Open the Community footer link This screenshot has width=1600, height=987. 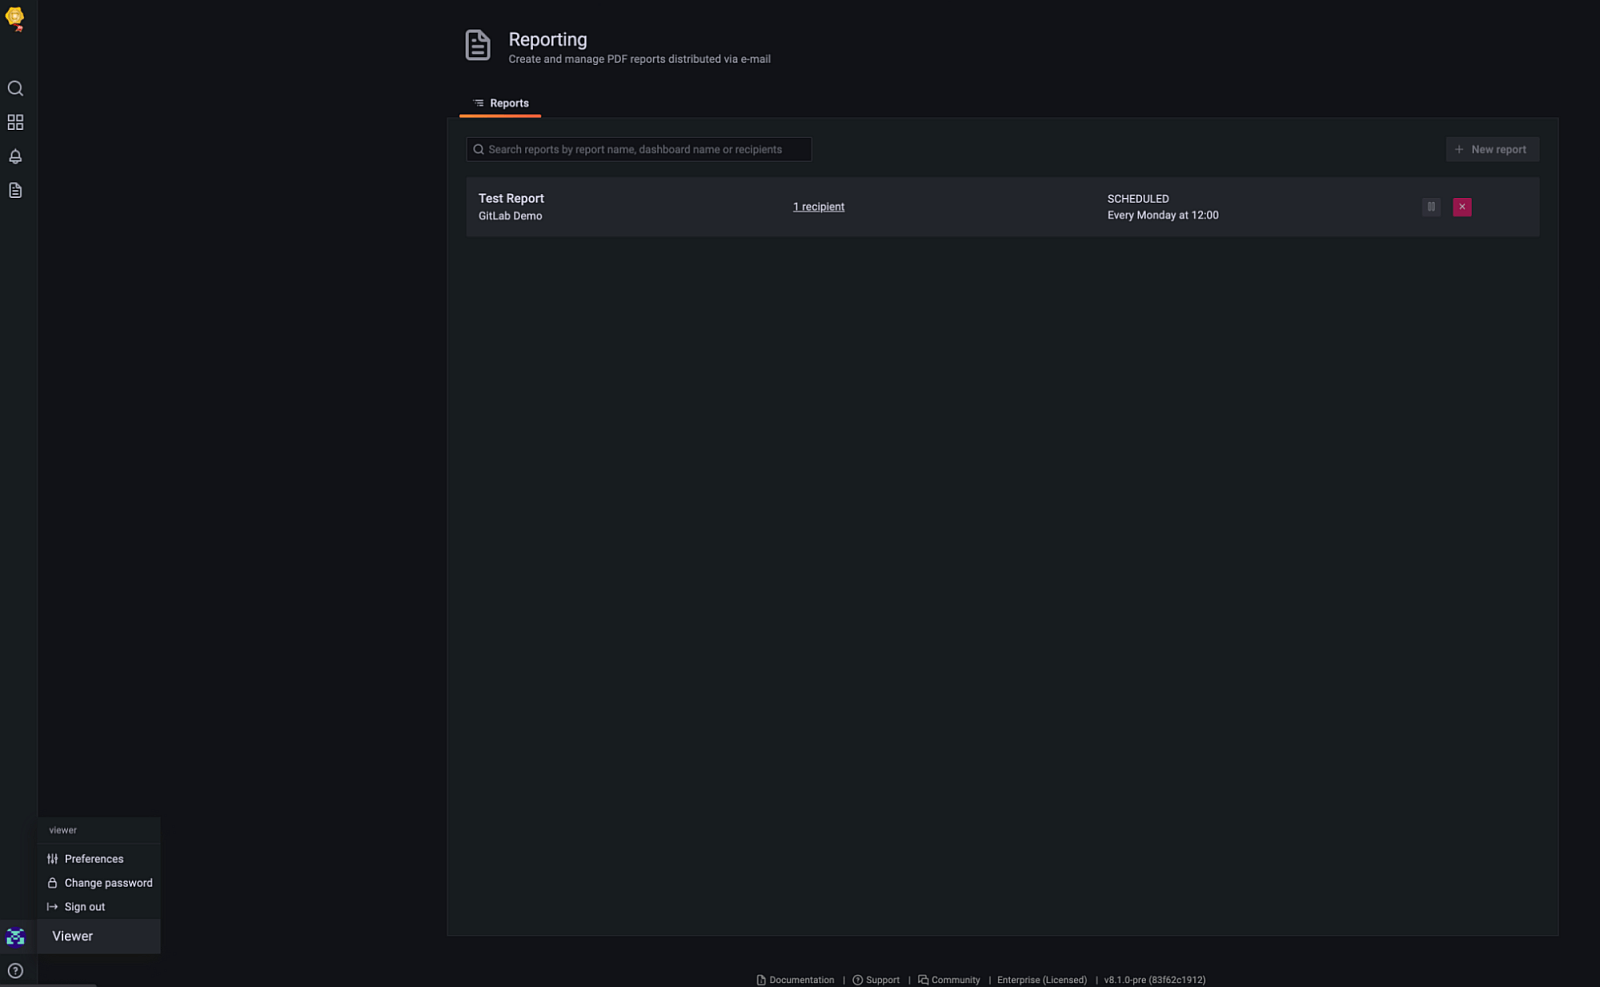[x=949, y=980]
